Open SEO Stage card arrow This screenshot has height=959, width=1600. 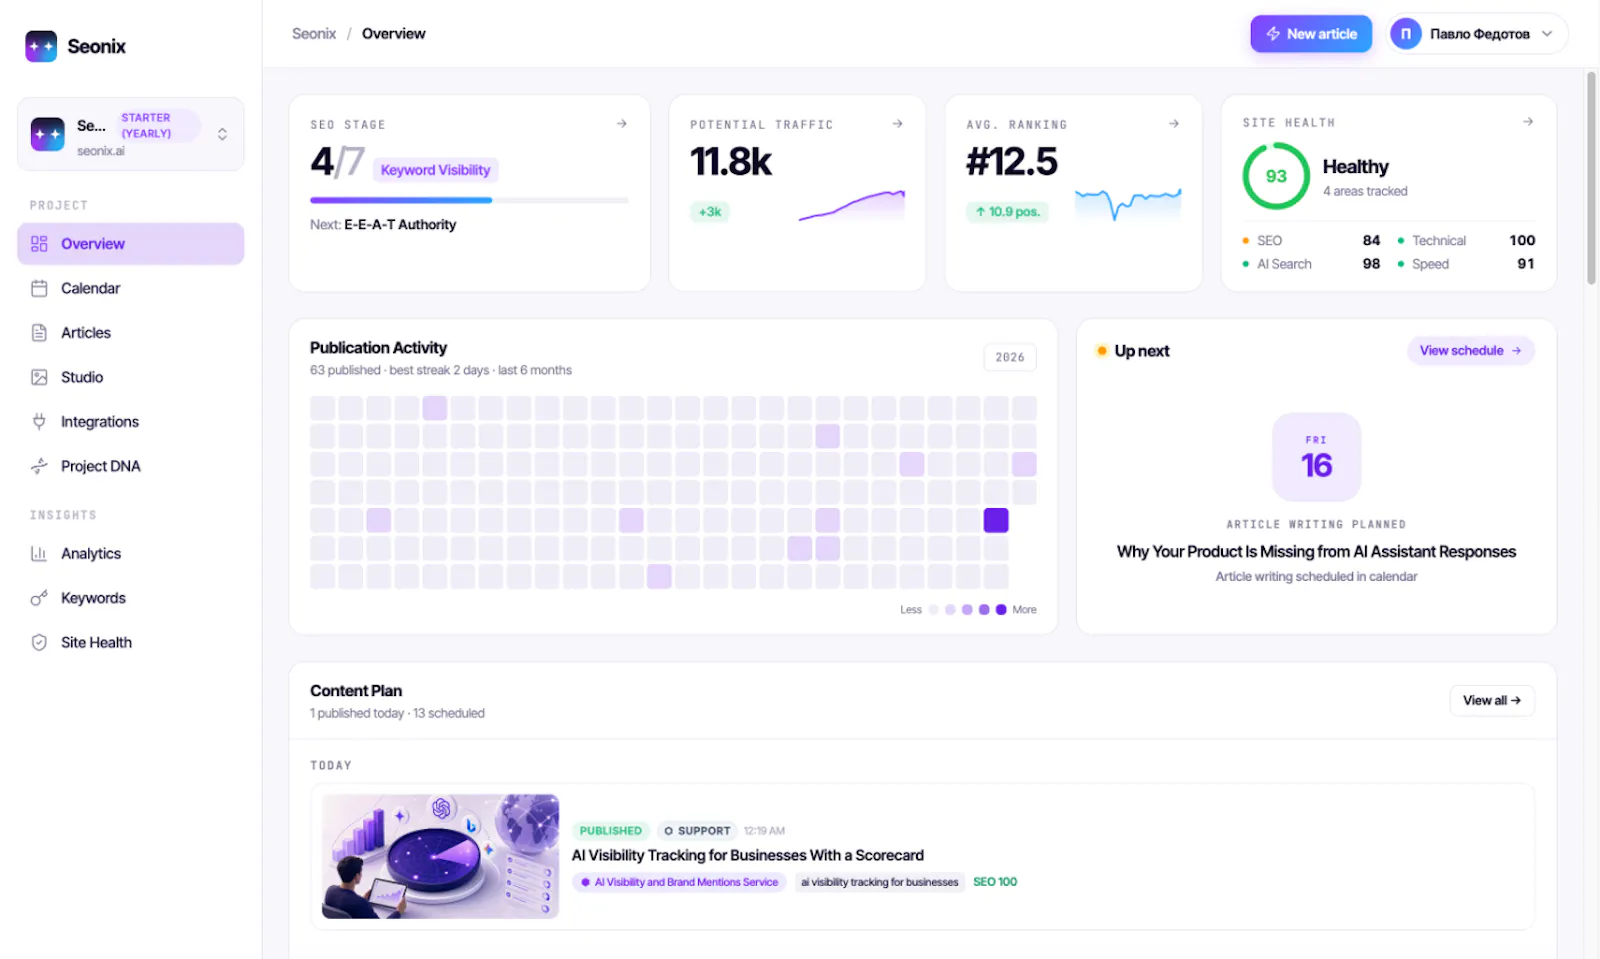pos(622,124)
